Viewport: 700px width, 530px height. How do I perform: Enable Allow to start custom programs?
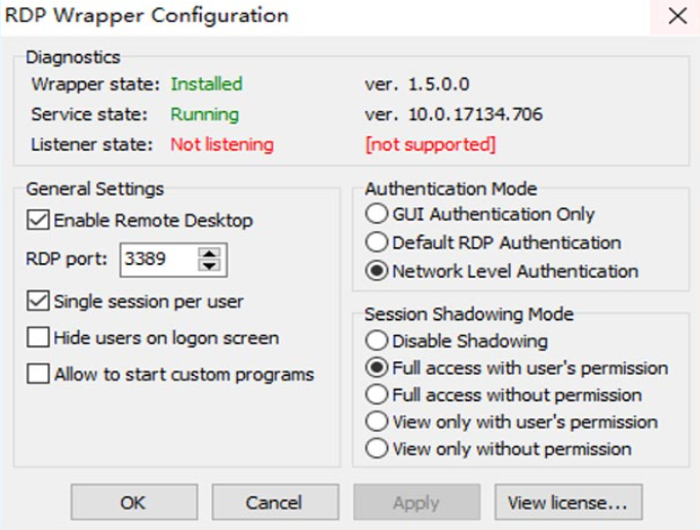tap(39, 375)
